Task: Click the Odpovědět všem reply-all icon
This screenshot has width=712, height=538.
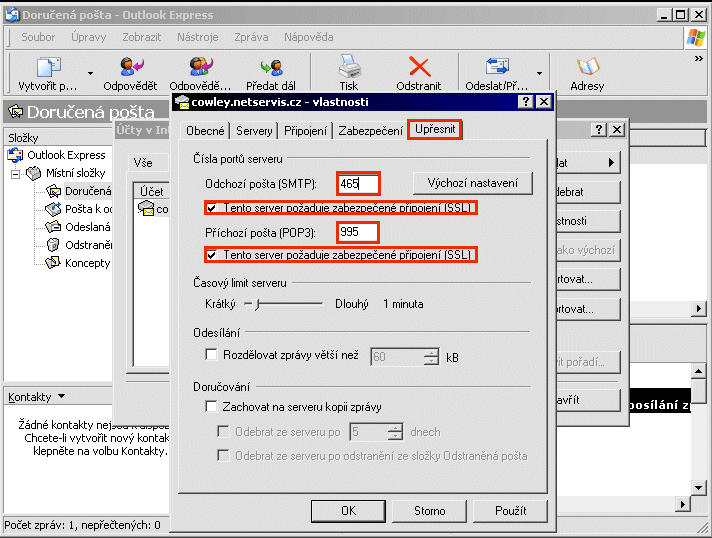Action: tap(200, 67)
